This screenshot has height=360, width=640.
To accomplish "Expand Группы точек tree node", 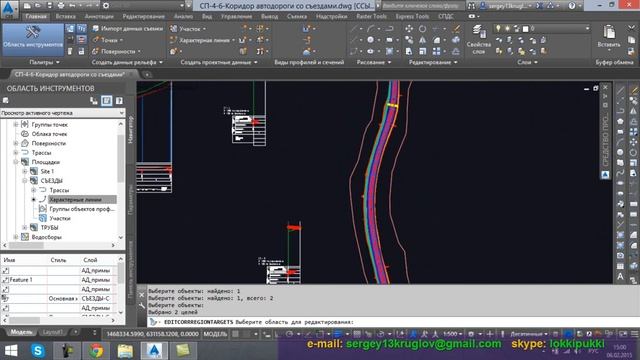I will pyautogui.click(x=16, y=124).
